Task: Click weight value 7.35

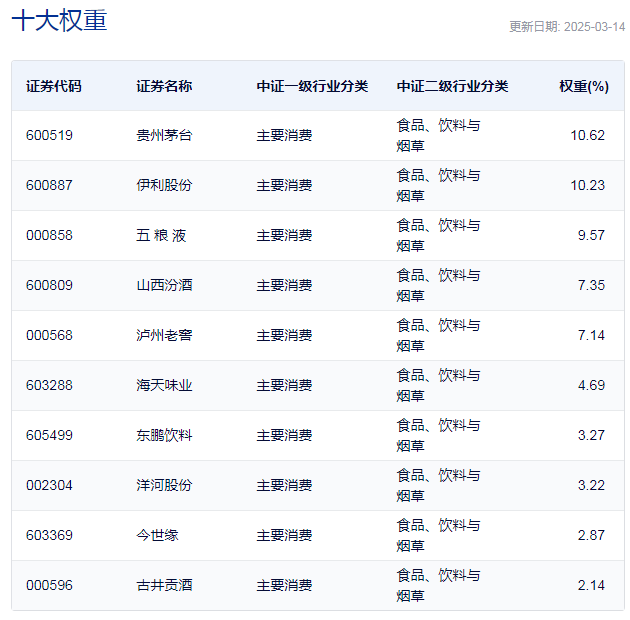Action: click(x=591, y=285)
